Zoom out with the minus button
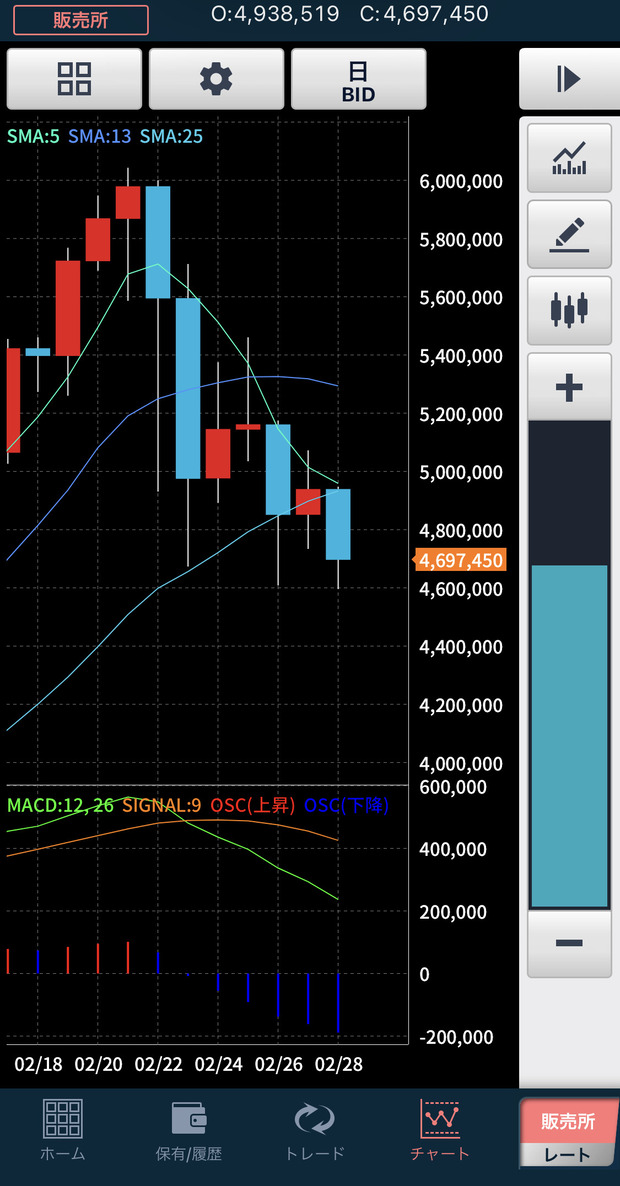 pos(569,943)
